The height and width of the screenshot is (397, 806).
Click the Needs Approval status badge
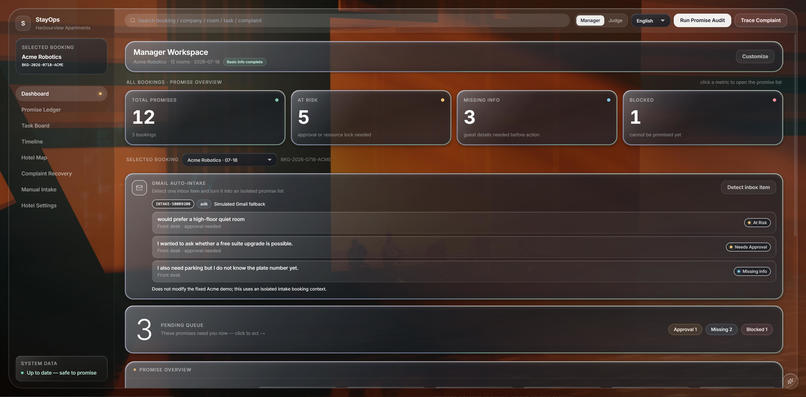pyautogui.click(x=748, y=247)
